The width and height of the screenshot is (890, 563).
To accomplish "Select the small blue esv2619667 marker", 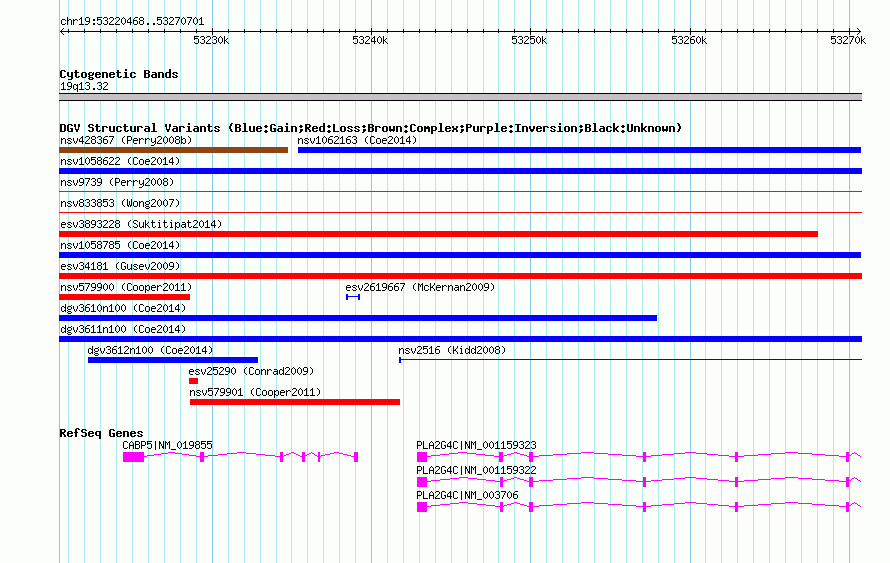I will click(352, 297).
